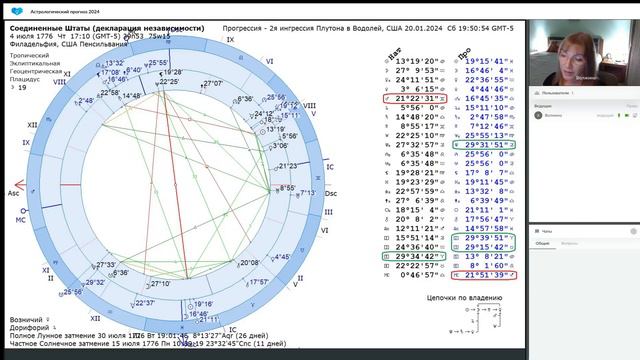Click the rulership chain diagram
640x360 pixels.
pos(476,319)
